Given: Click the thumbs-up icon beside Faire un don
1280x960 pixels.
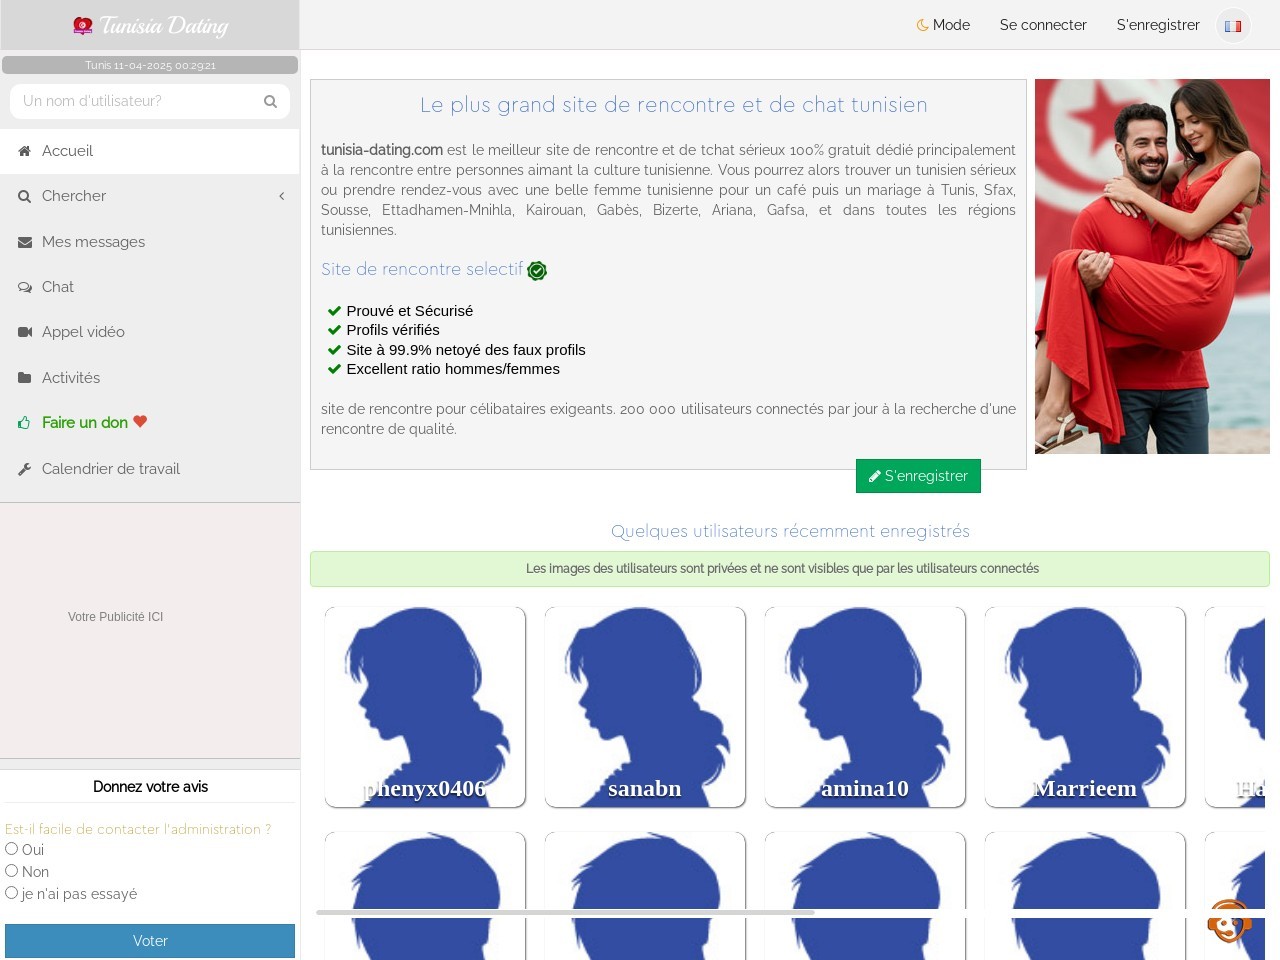Looking at the screenshot, I should [24, 423].
